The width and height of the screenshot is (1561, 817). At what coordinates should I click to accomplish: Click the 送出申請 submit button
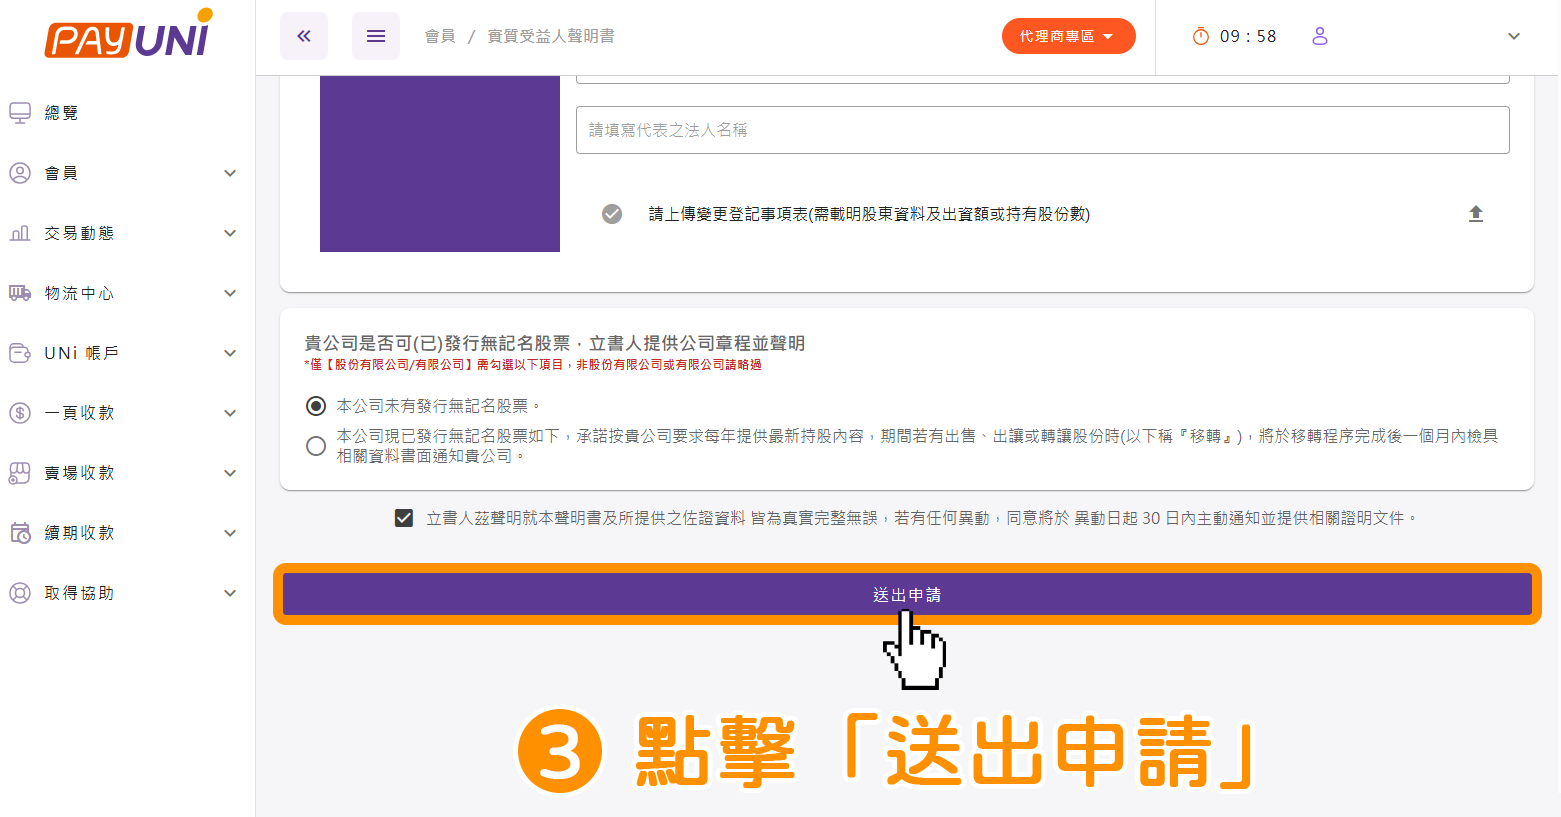(x=906, y=594)
